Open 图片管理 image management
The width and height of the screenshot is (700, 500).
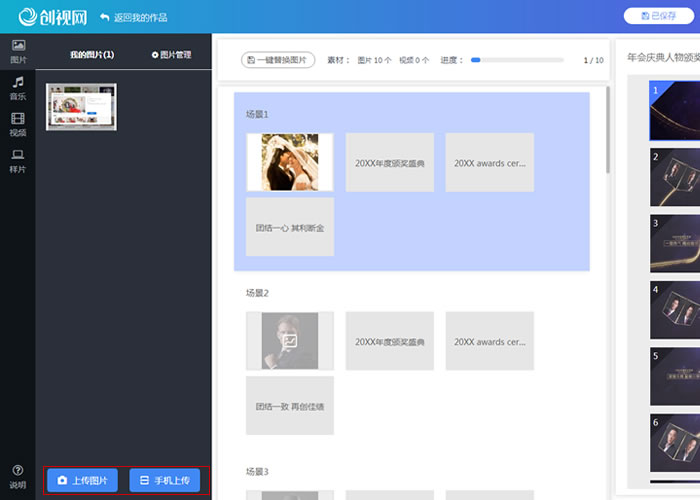click(171, 54)
